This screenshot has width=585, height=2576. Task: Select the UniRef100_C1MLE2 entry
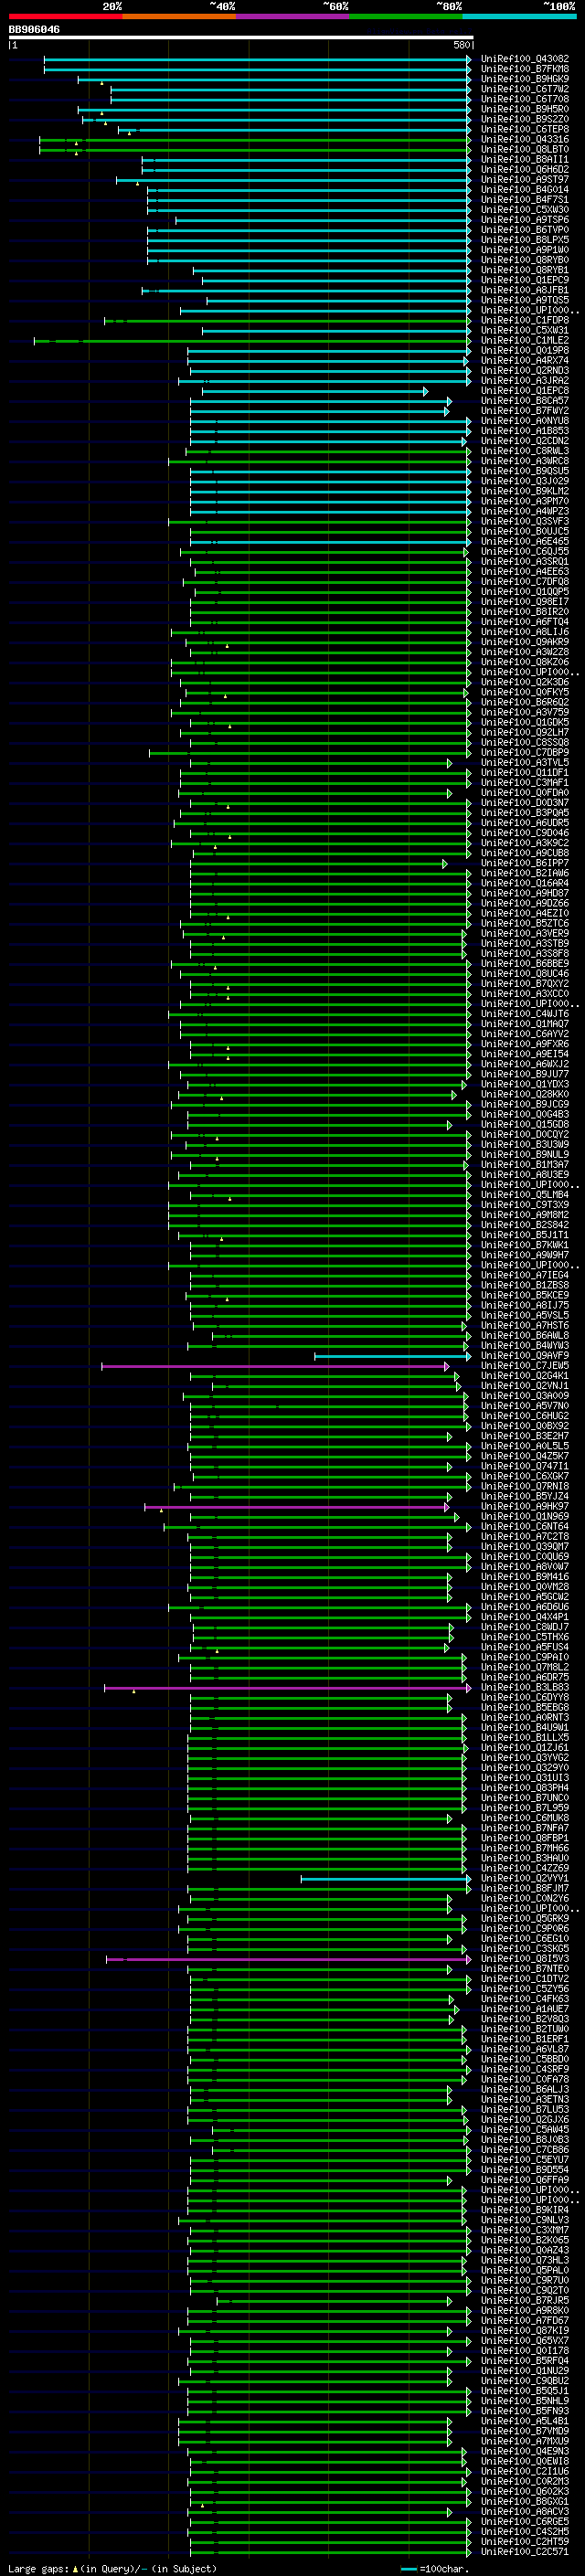525,341
